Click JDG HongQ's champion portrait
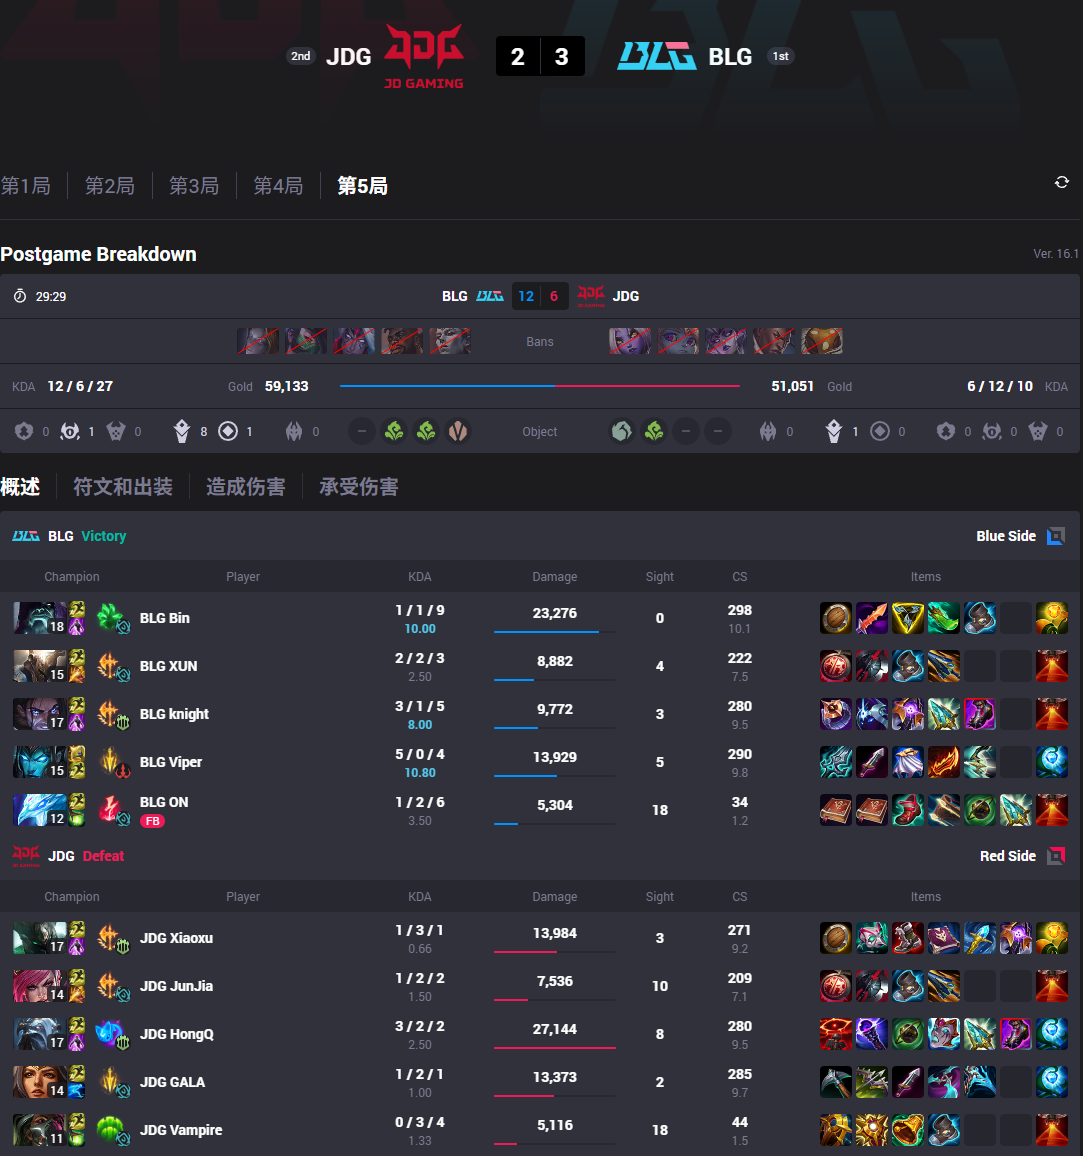 point(40,1034)
